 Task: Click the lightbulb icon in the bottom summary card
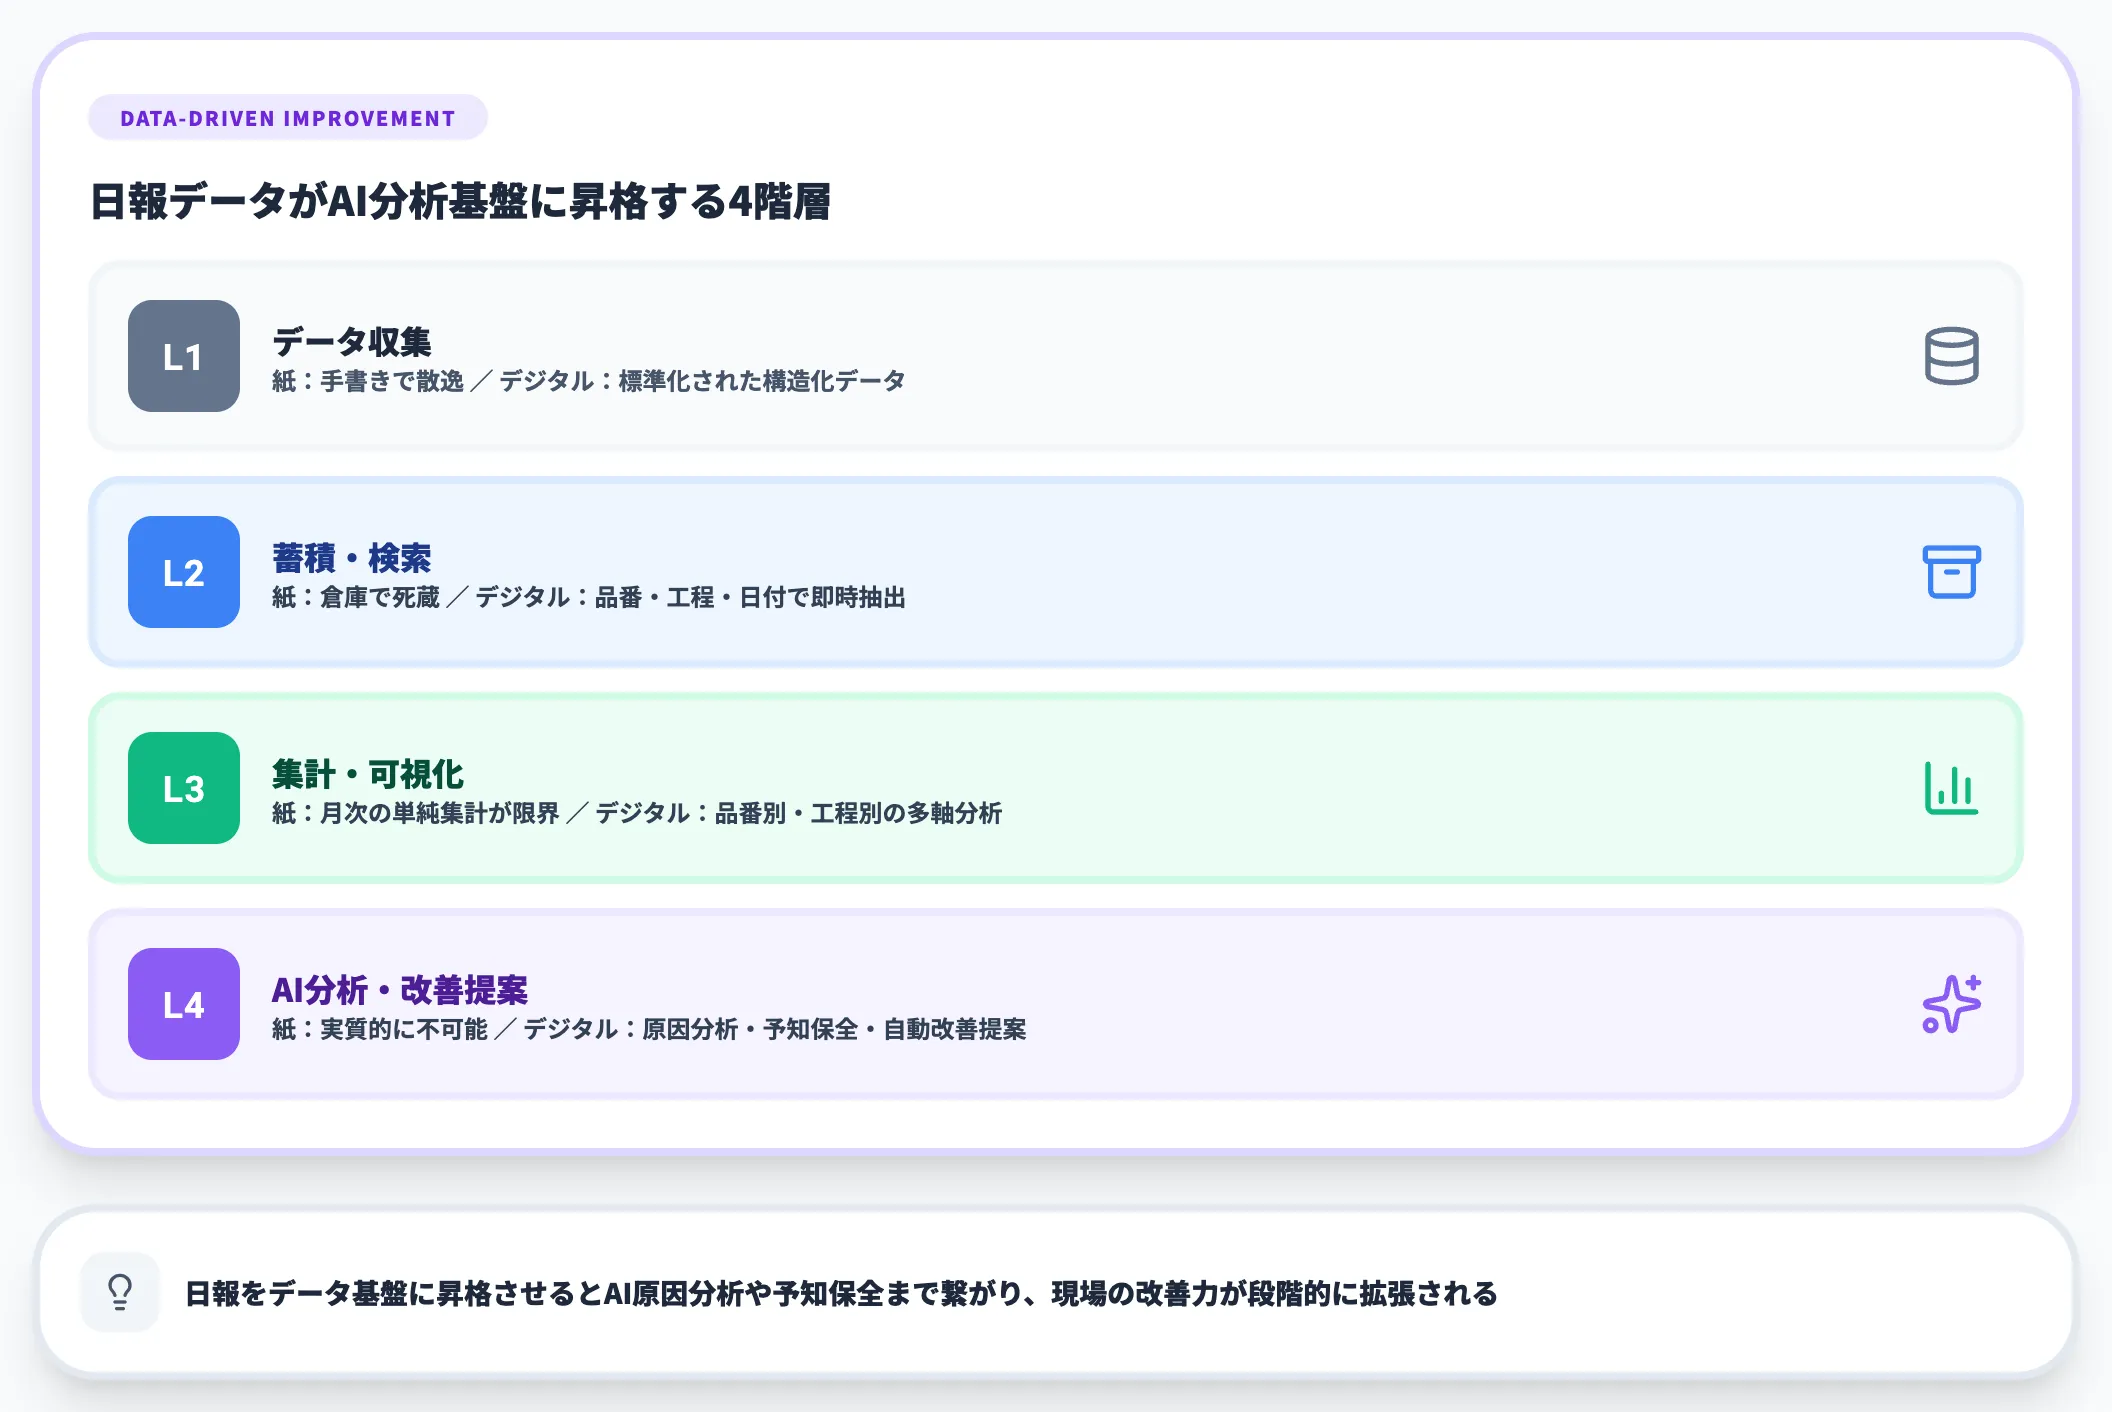pyautogui.click(x=120, y=1292)
